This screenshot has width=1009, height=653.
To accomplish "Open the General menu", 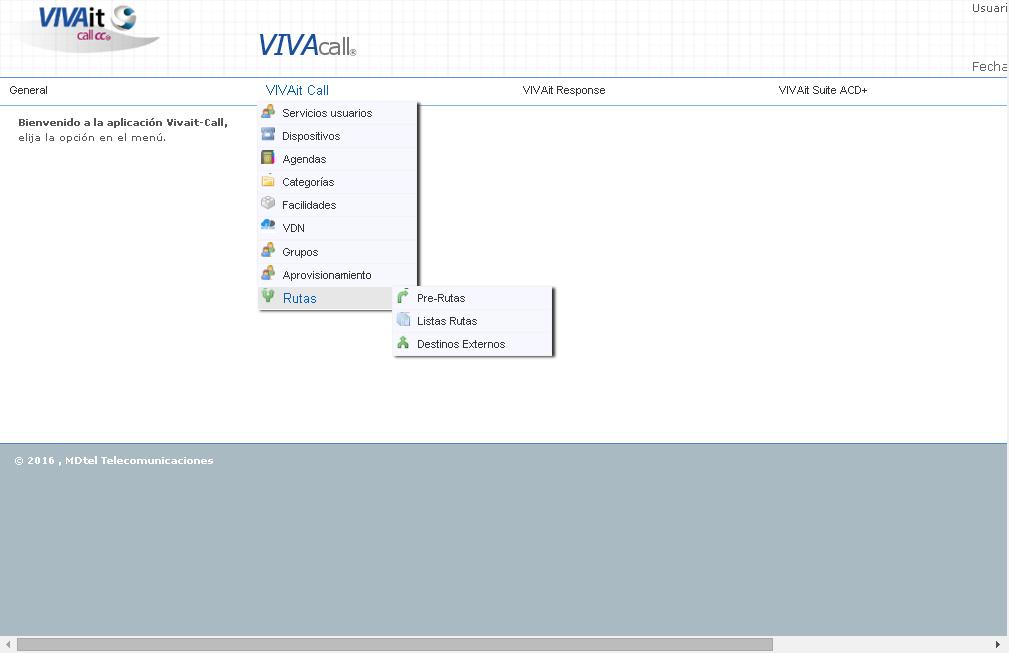I will 28,90.
